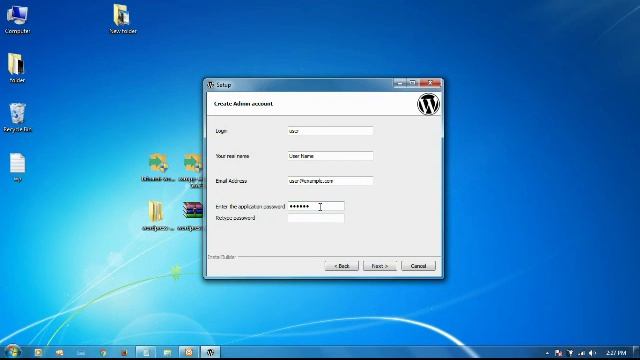The height and width of the screenshot is (360, 640).
Task: Click the Email Address field
Action: click(x=330, y=181)
